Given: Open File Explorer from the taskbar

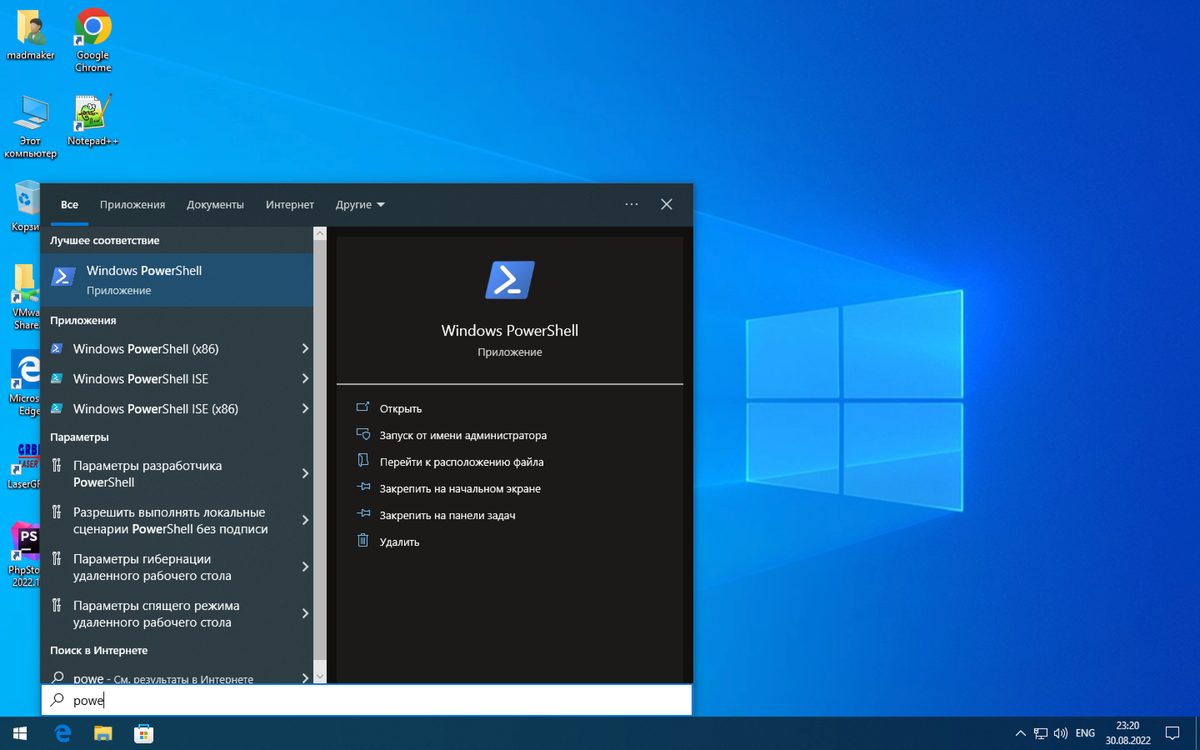Looking at the screenshot, I should click(103, 733).
